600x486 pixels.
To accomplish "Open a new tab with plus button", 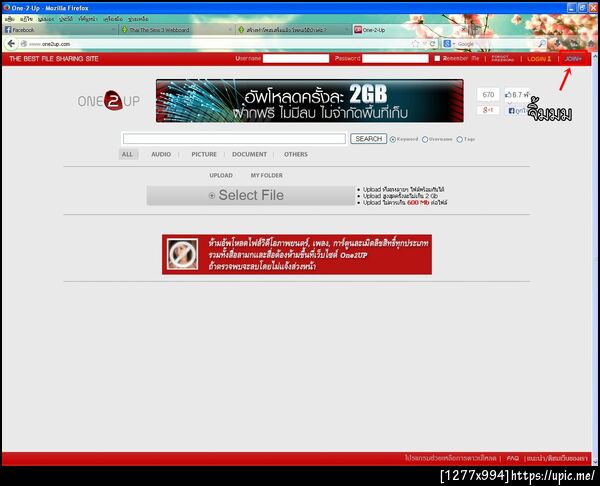I will click(x=476, y=29).
